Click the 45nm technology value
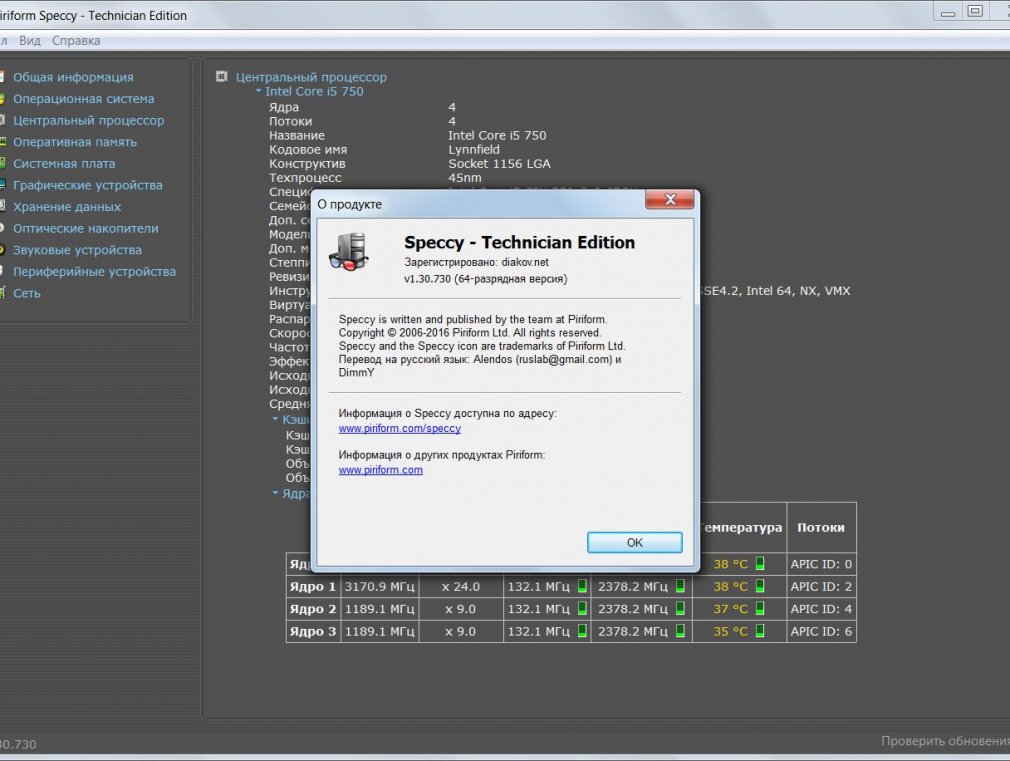The image size is (1010, 761). (x=464, y=178)
